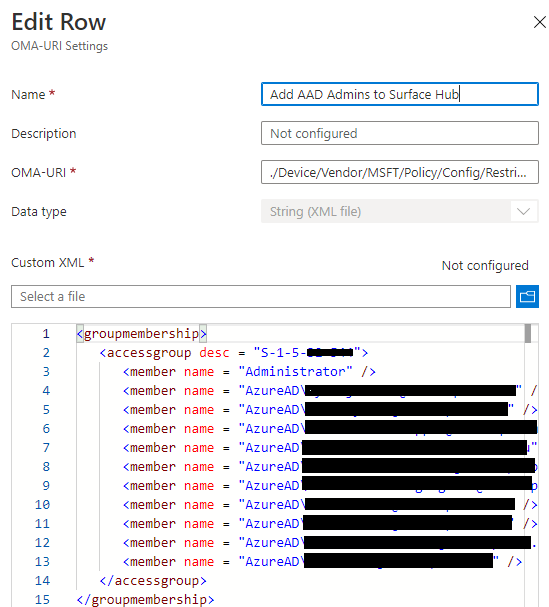Click the AzureAD member on line 13

[322, 562]
